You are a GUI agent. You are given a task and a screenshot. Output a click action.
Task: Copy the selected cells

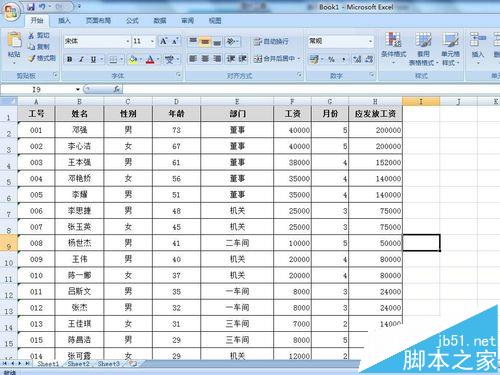[x=39, y=47]
